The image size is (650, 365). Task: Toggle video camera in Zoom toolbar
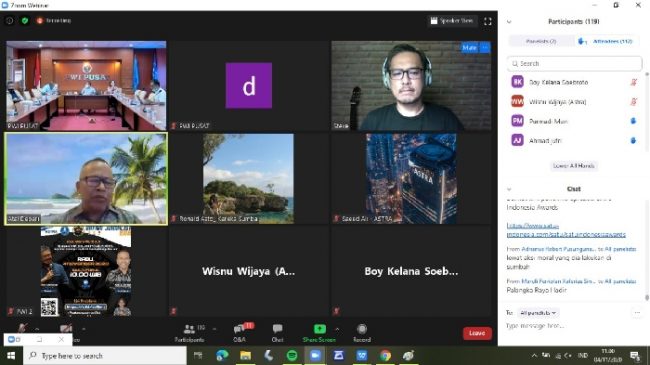click(65, 329)
